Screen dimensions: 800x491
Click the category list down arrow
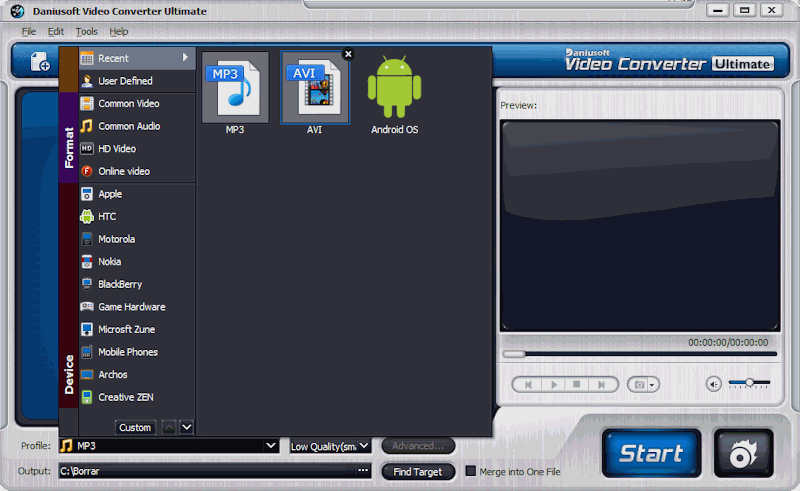187,427
